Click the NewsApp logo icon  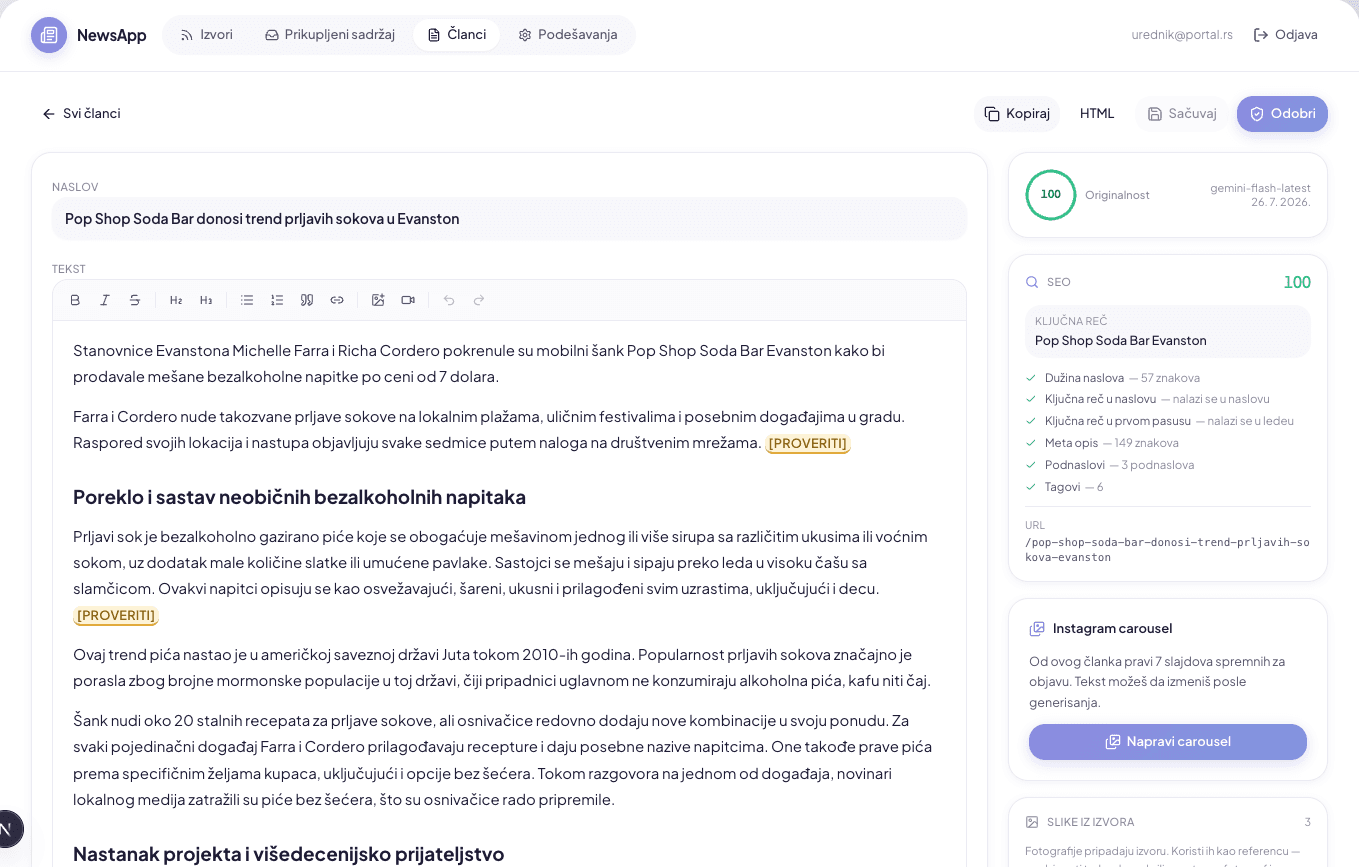click(49, 35)
